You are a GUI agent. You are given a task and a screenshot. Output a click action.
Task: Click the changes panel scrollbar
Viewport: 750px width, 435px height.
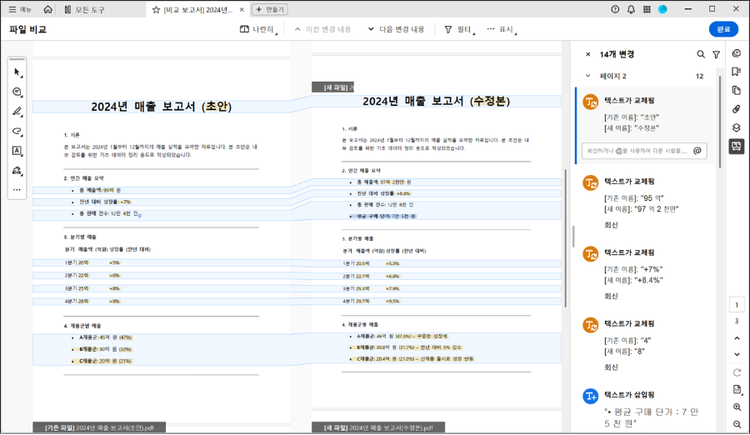[x=720, y=120]
